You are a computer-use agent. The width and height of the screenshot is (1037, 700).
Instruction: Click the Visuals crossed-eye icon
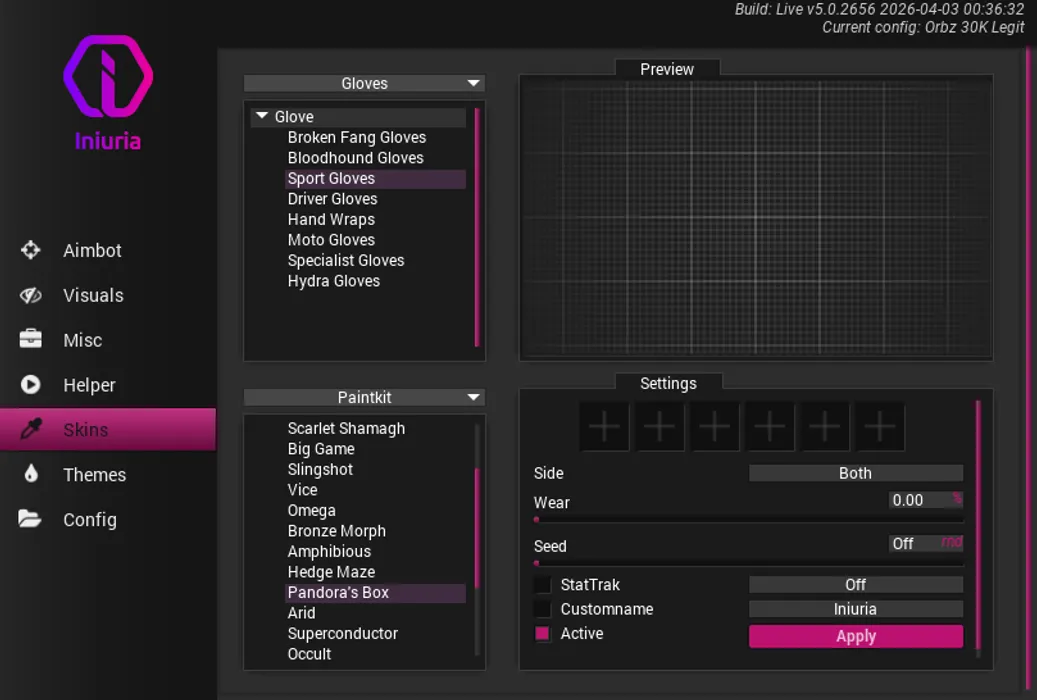[x=30, y=295]
